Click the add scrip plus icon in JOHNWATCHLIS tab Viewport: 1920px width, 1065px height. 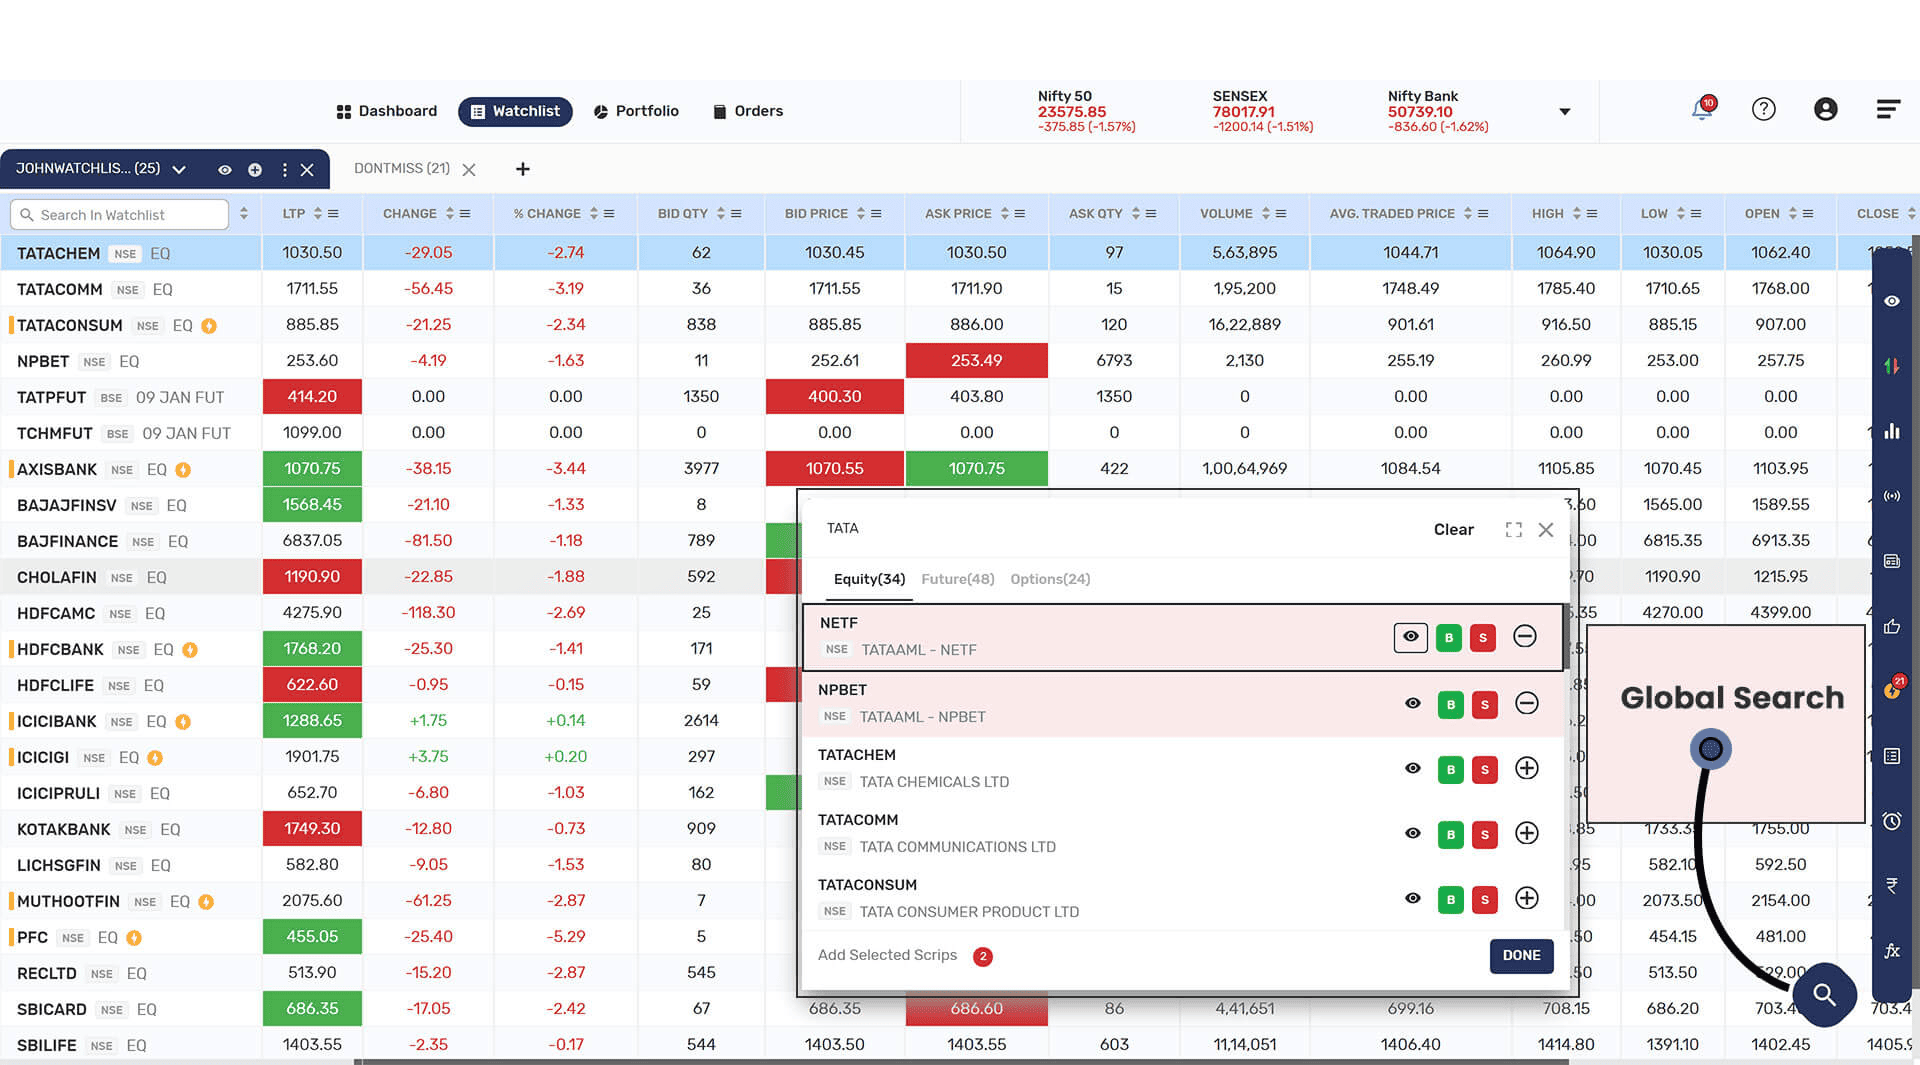coord(255,170)
